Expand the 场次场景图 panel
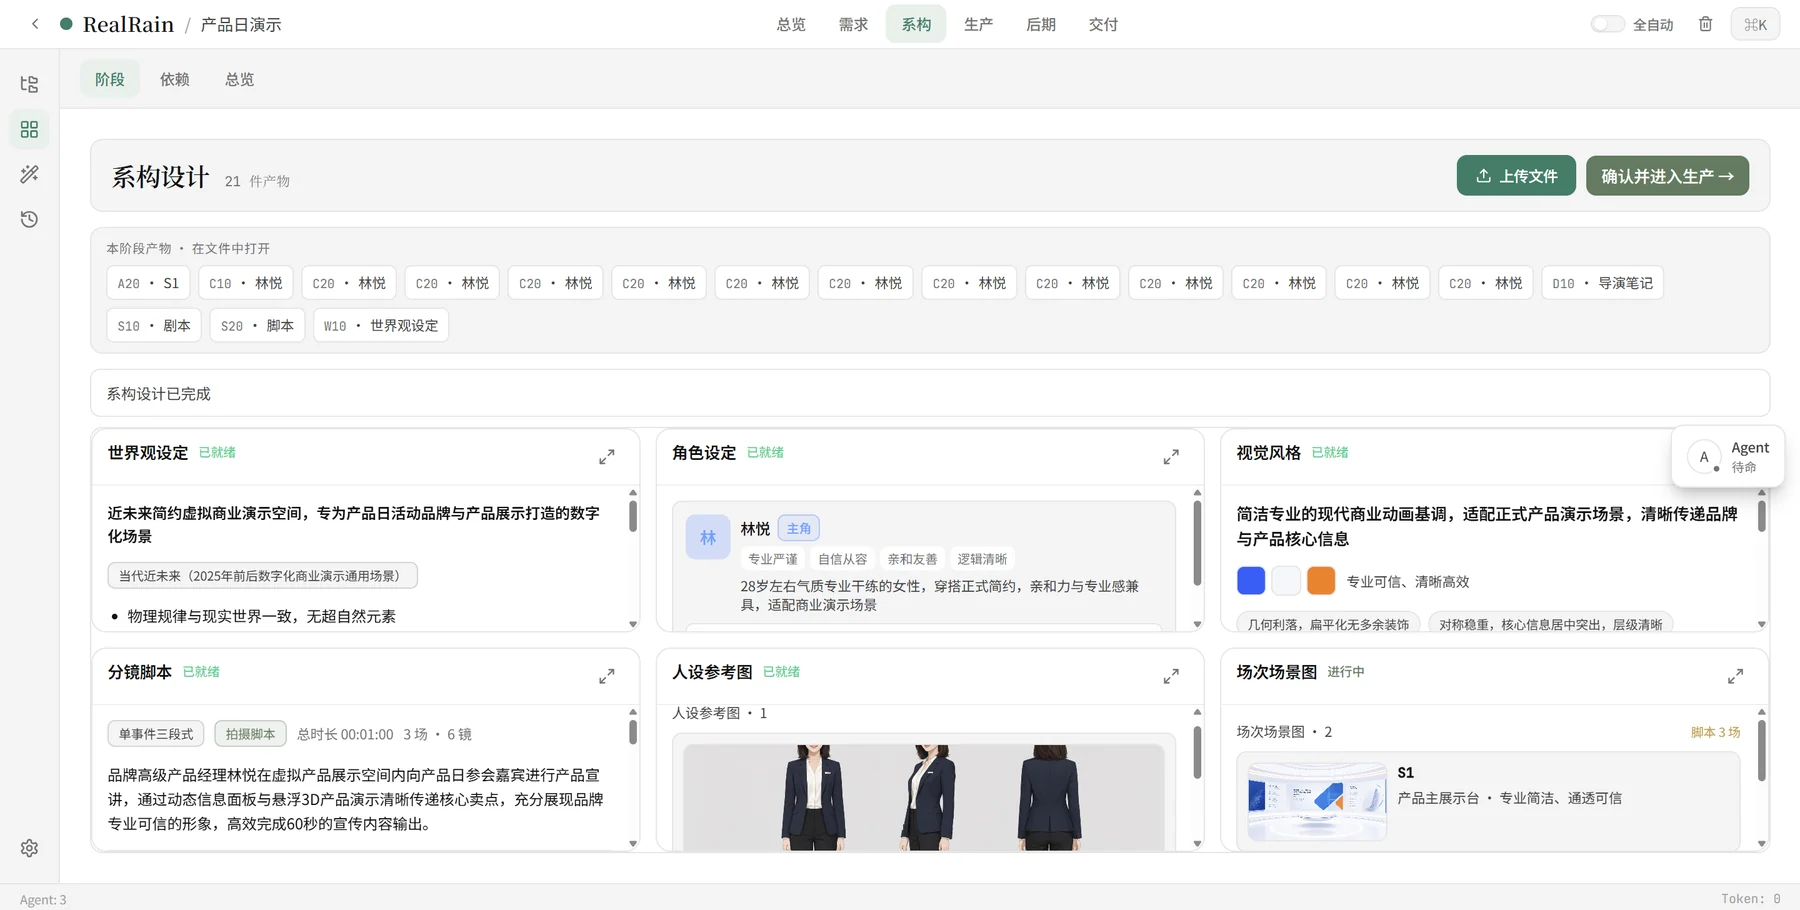Image resolution: width=1800 pixels, height=910 pixels. pyautogui.click(x=1735, y=677)
